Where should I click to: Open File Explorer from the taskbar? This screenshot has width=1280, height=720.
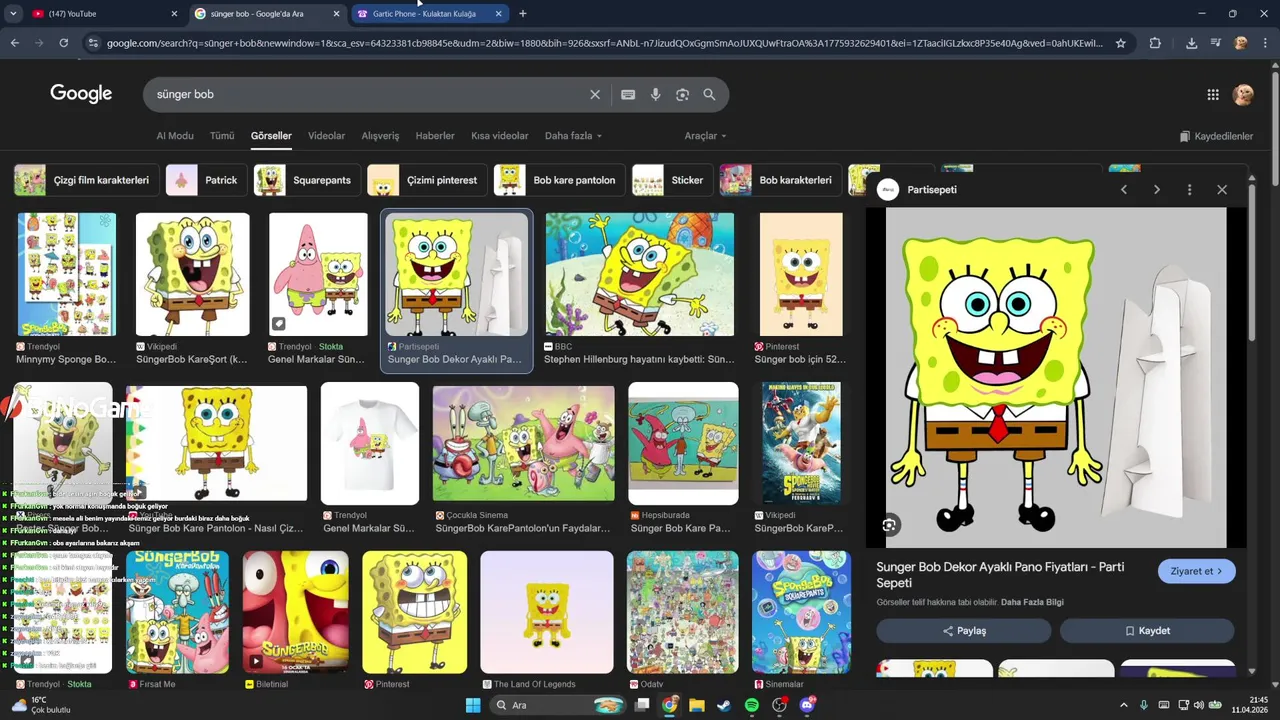(697, 705)
